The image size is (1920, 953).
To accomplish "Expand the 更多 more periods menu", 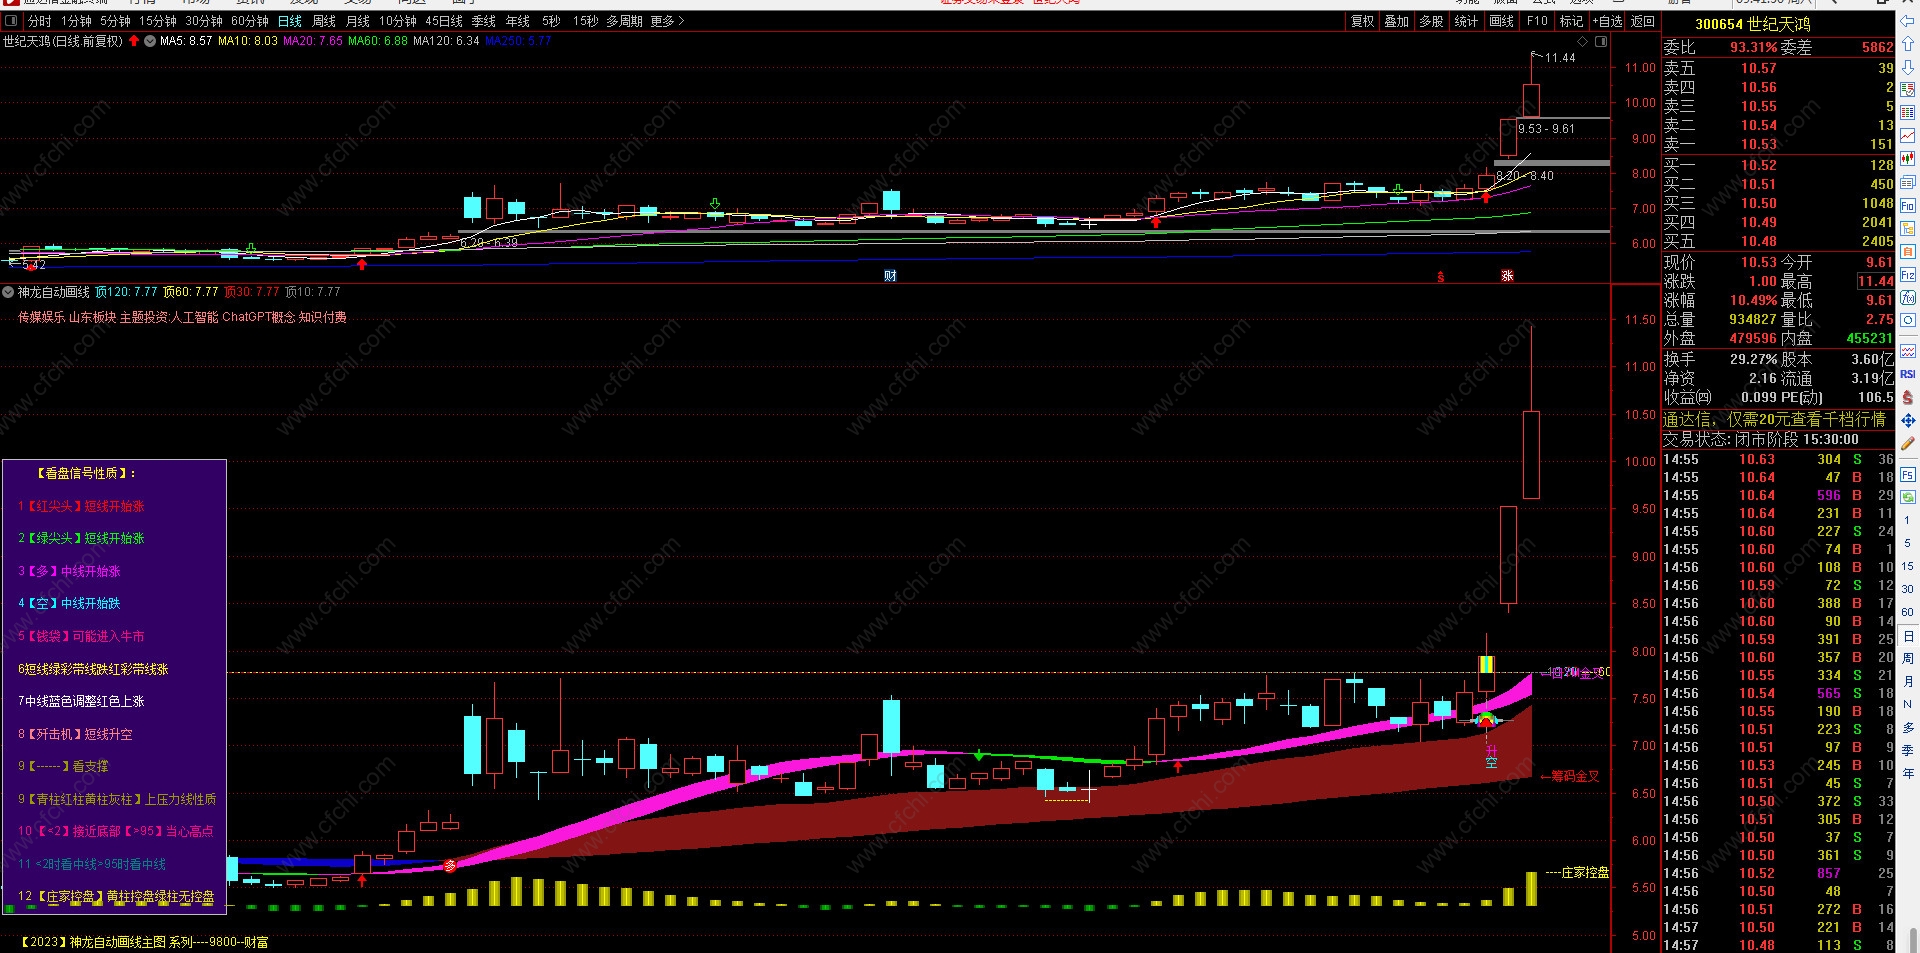I will pyautogui.click(x=667, y=21).
